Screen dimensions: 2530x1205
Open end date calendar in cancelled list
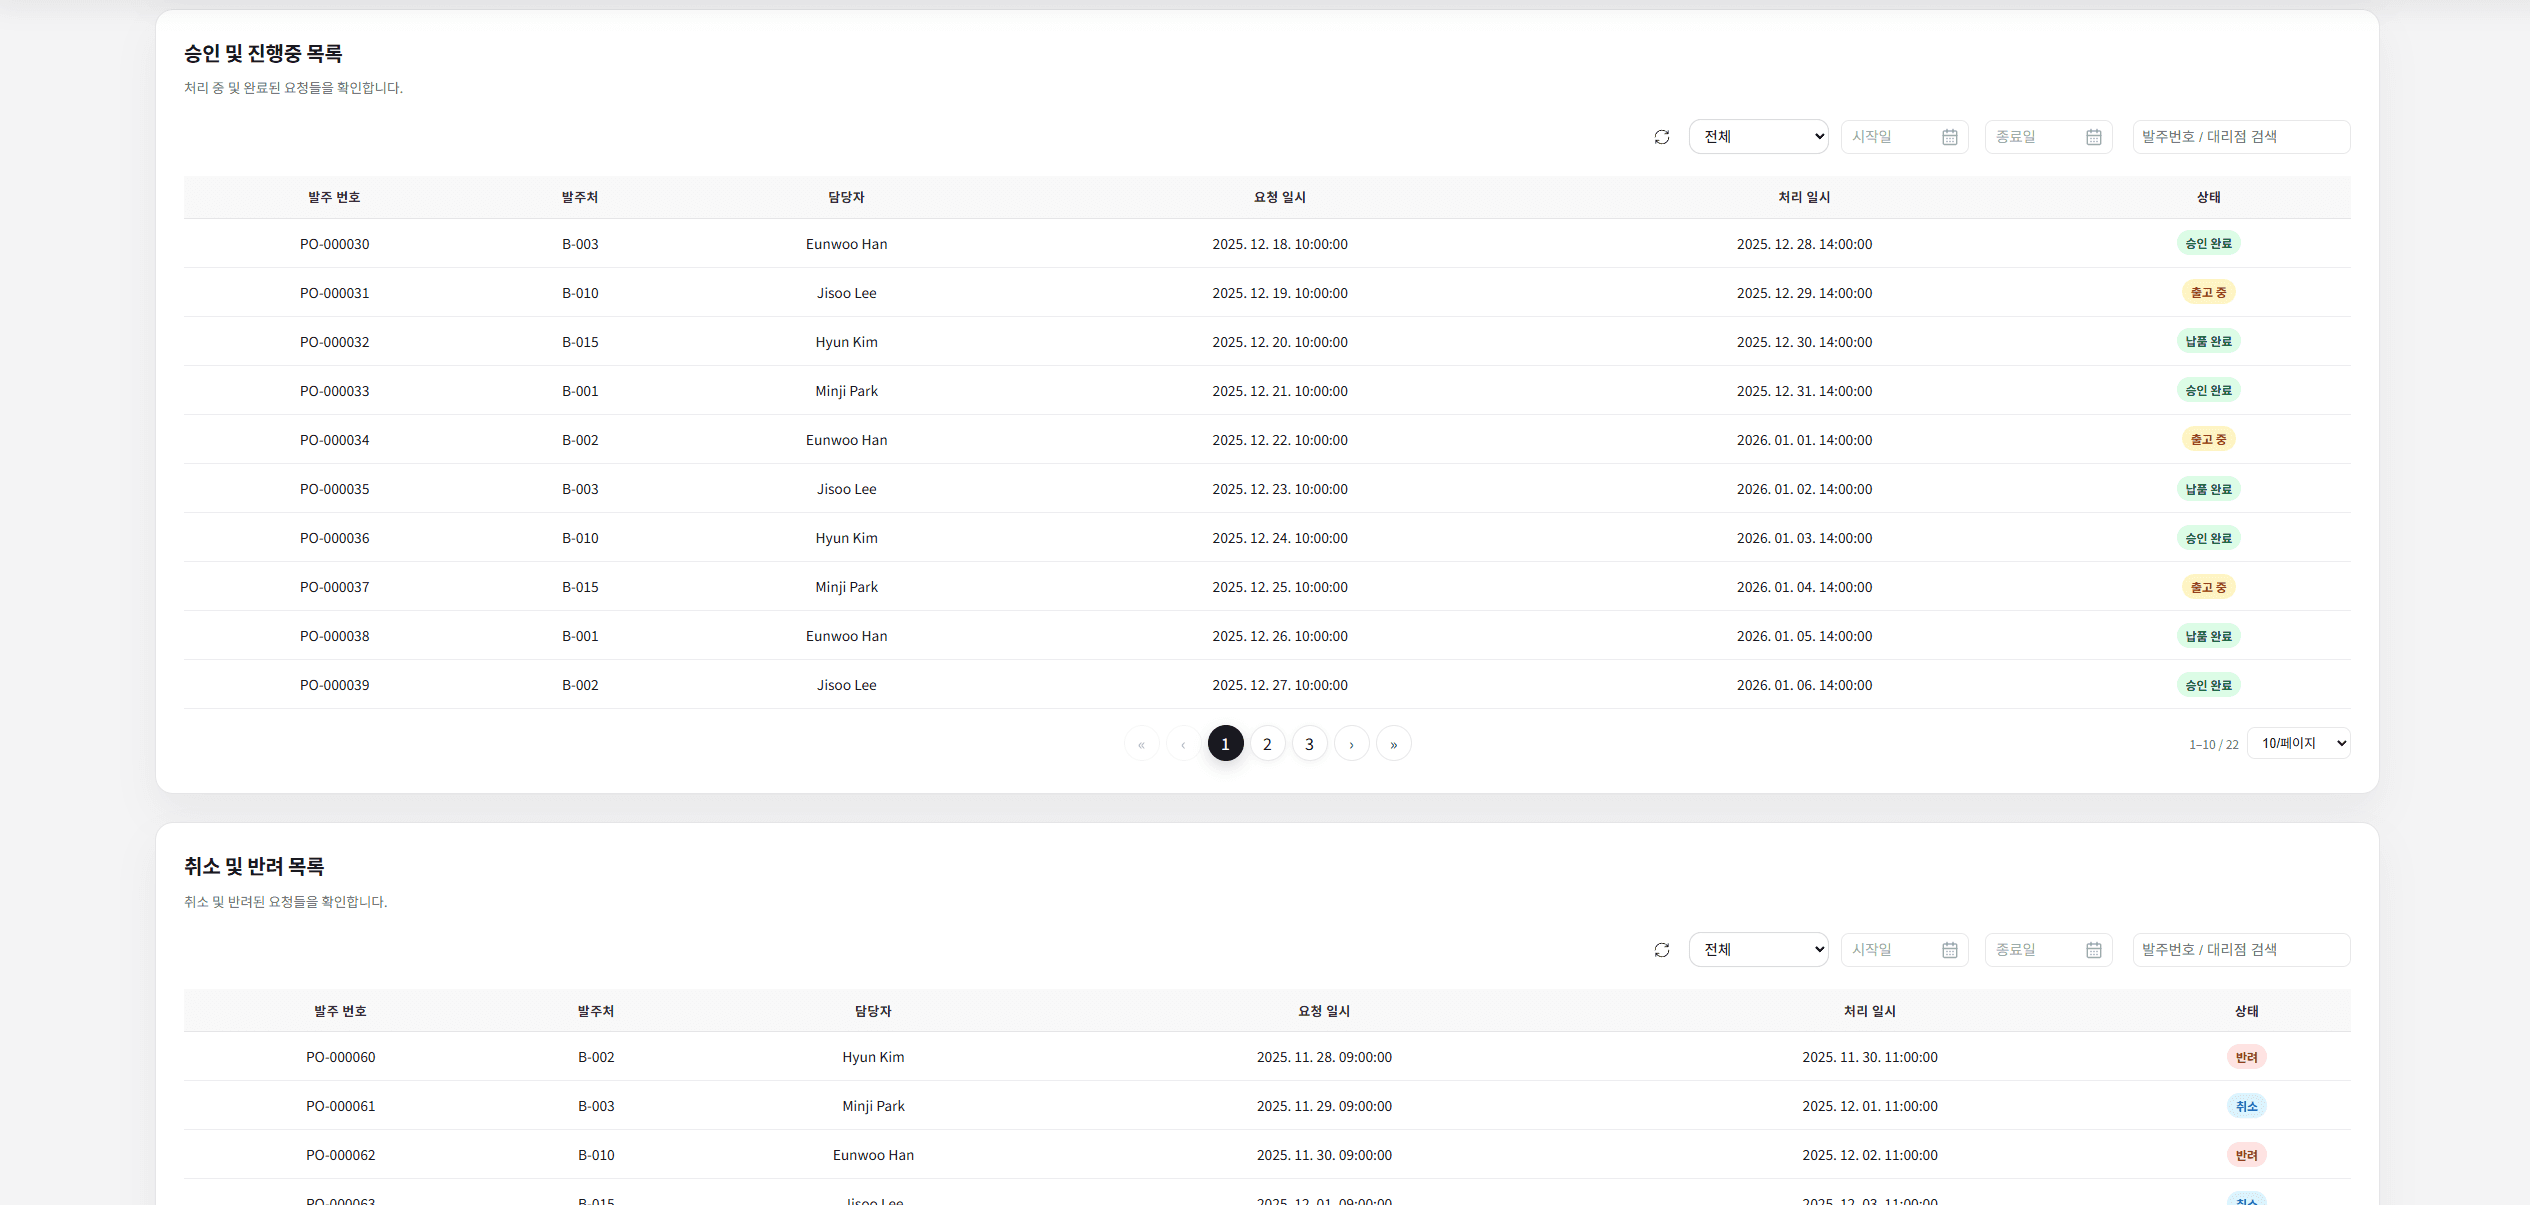pyautogui.click(x=2093, y=950)
